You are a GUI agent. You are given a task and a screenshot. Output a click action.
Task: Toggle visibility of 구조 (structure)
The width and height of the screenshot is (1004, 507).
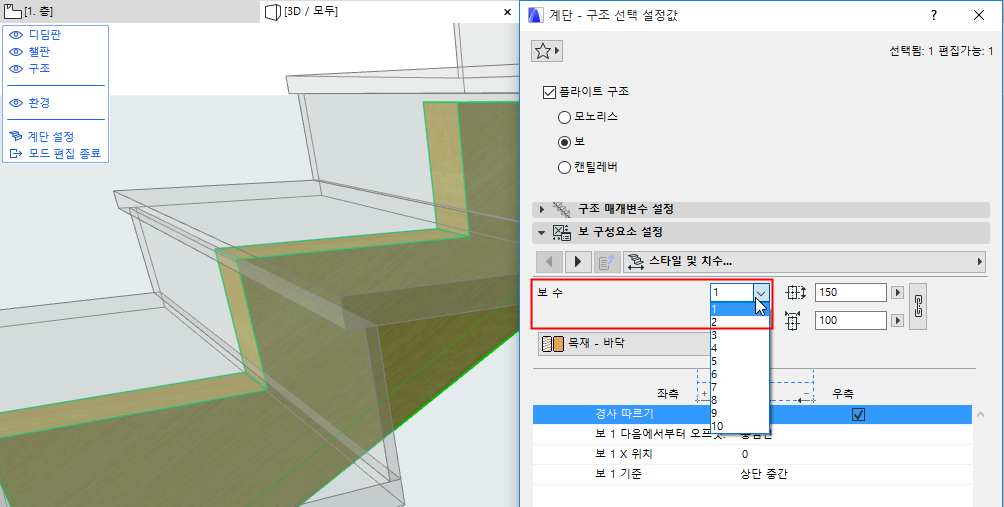tap(16, 68)
